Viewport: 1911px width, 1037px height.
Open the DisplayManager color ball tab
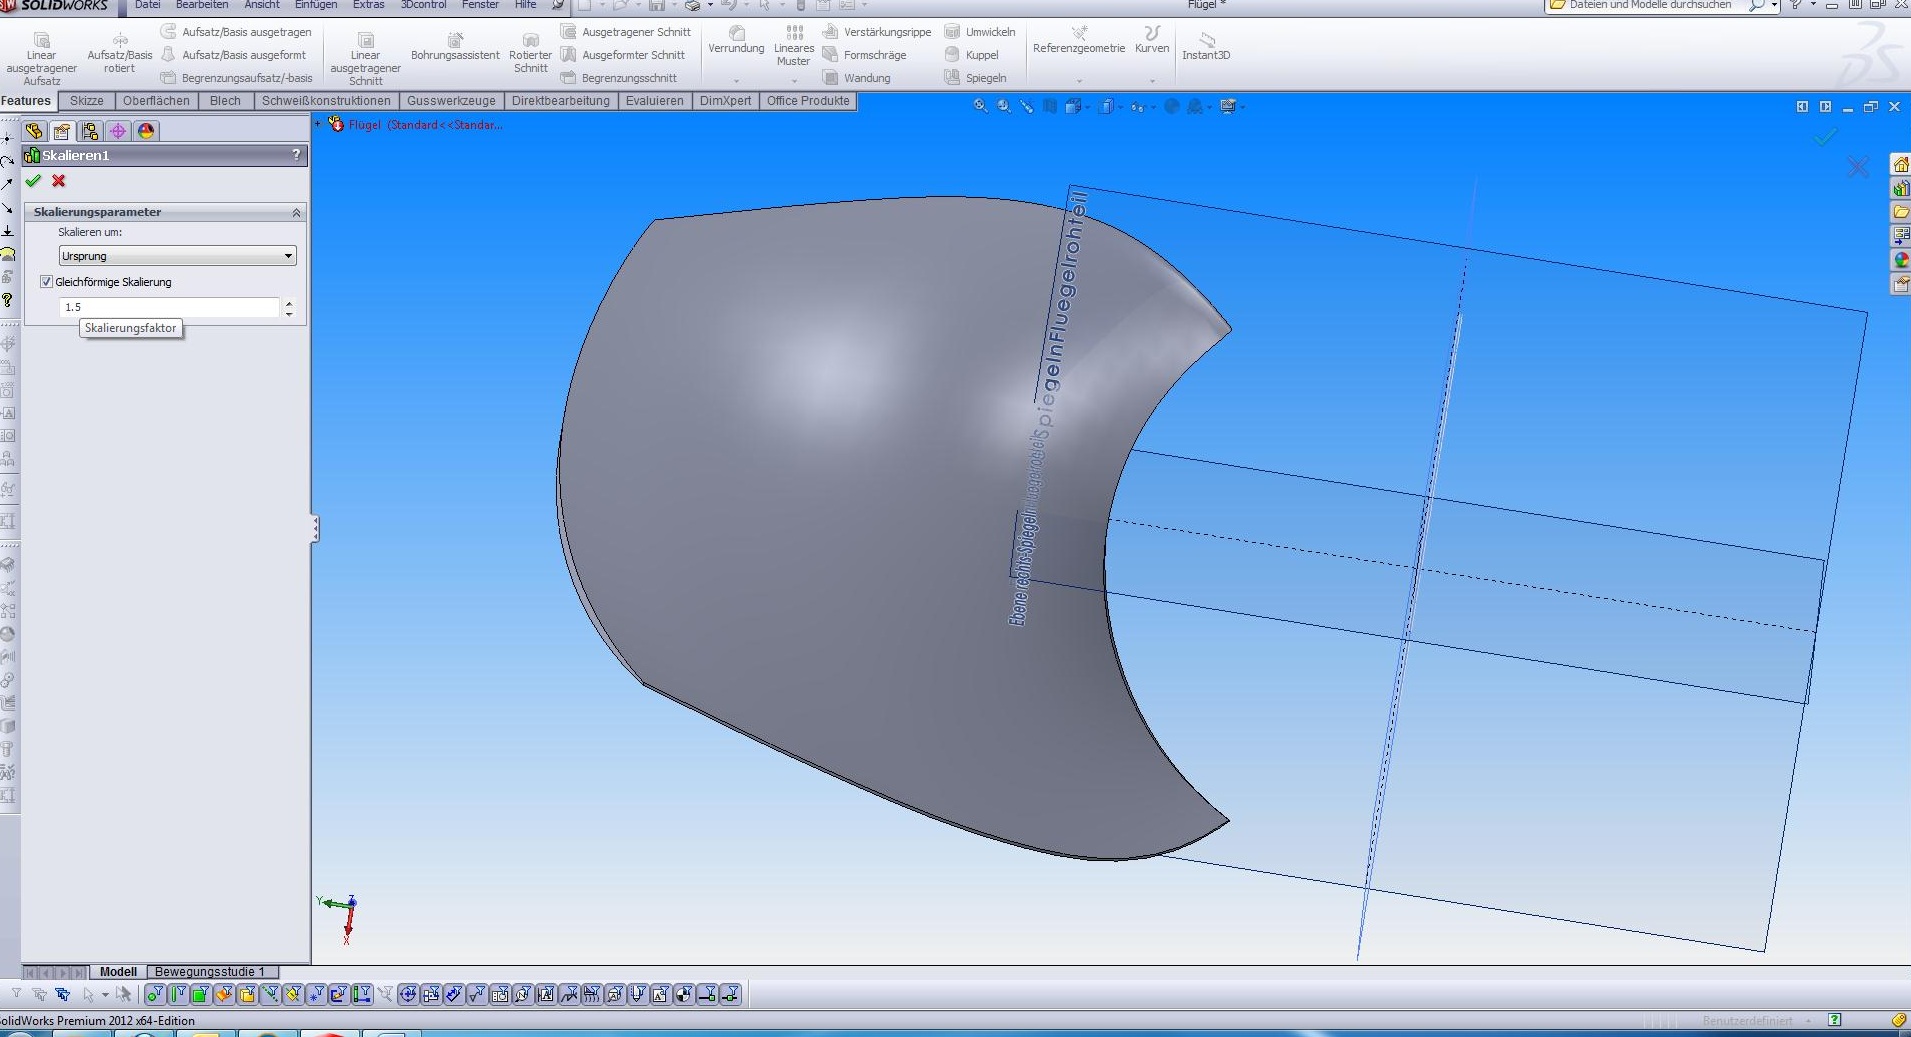pos(146,131)
